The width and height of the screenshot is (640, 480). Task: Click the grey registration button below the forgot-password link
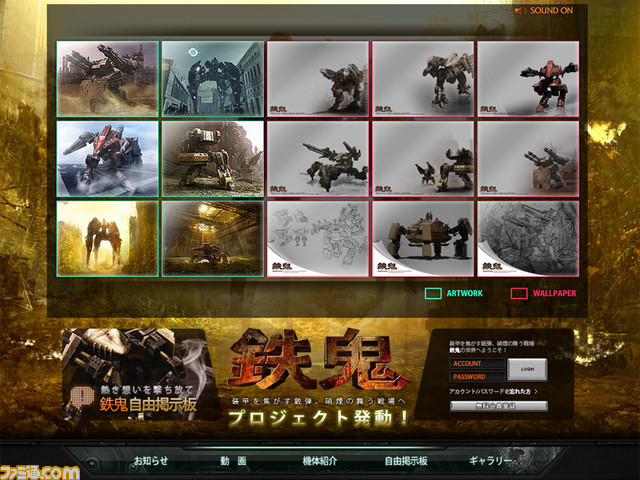pyautogui.click(x=498, y=405)
